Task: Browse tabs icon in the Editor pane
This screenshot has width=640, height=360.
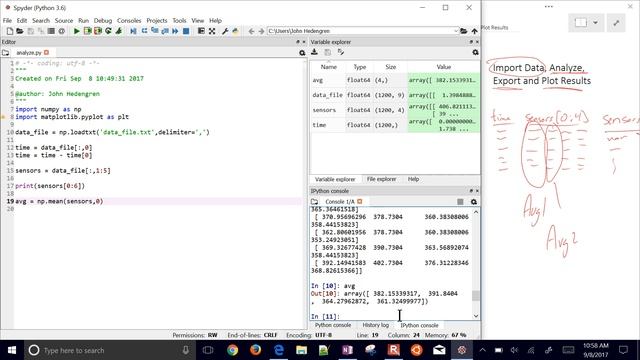Action: 5,53
